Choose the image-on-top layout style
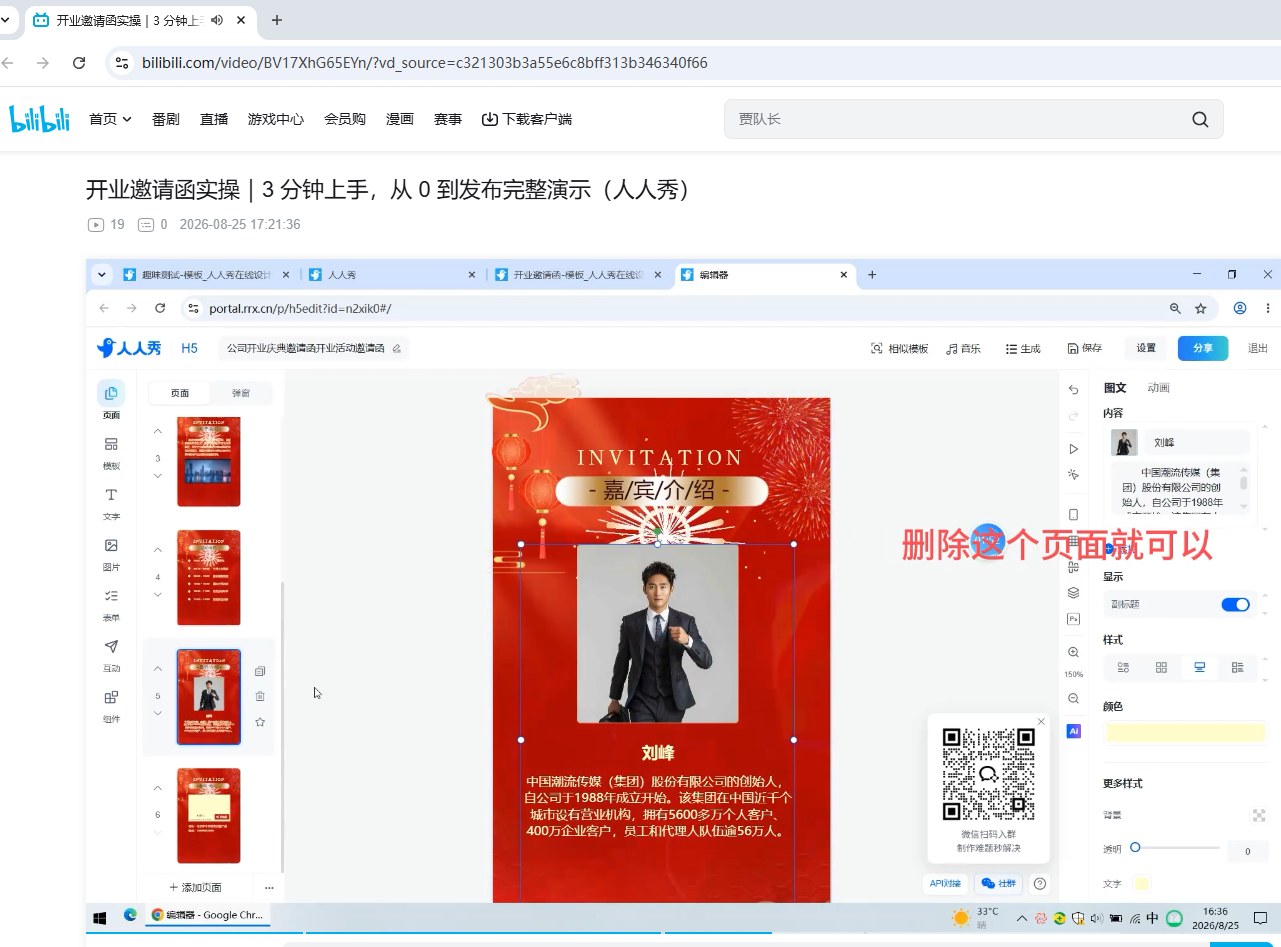This screenshot has height=947, width=1281. [1199, 667]
